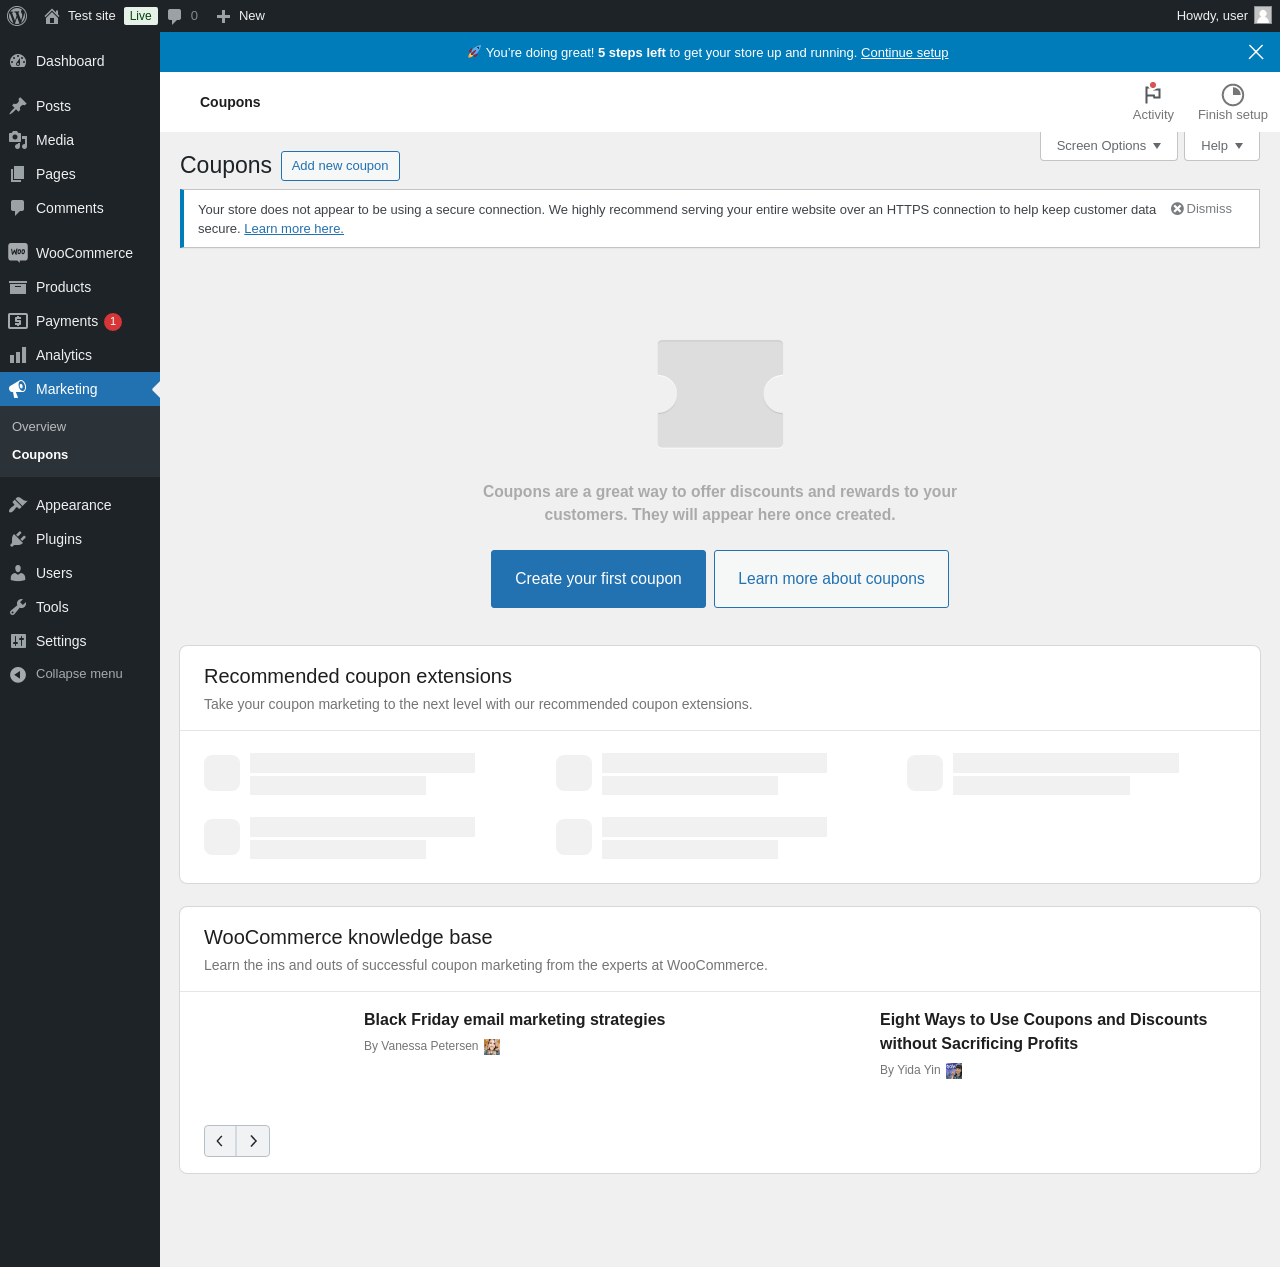Click the Howdy, user account text
The image size is (1280, 1267).
point(1212,16)
